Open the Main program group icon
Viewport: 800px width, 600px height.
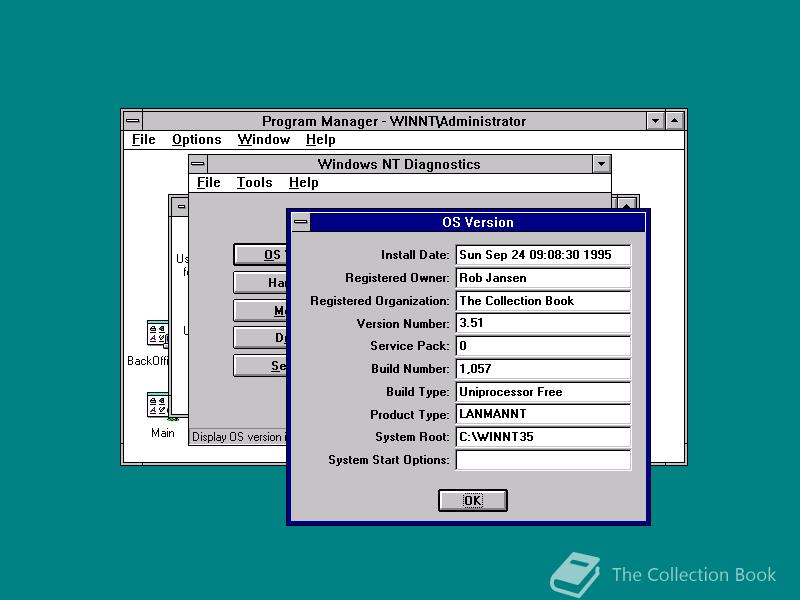tap(157, 406)
